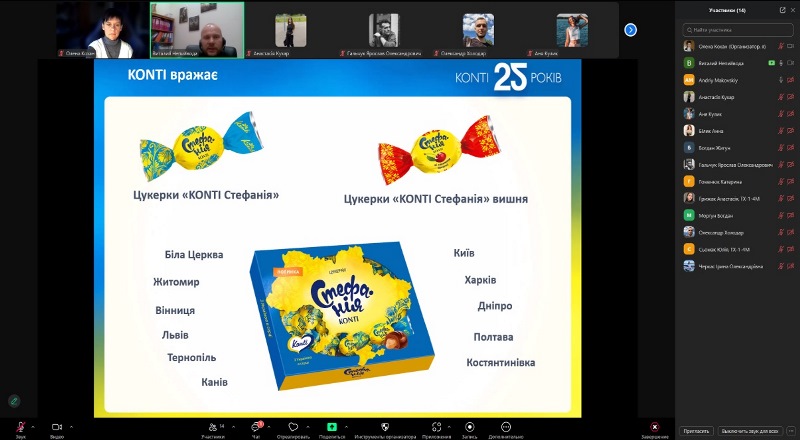Click the Mute All button
This screenshot has height=440, width=800.
click(x=750, y=431)
